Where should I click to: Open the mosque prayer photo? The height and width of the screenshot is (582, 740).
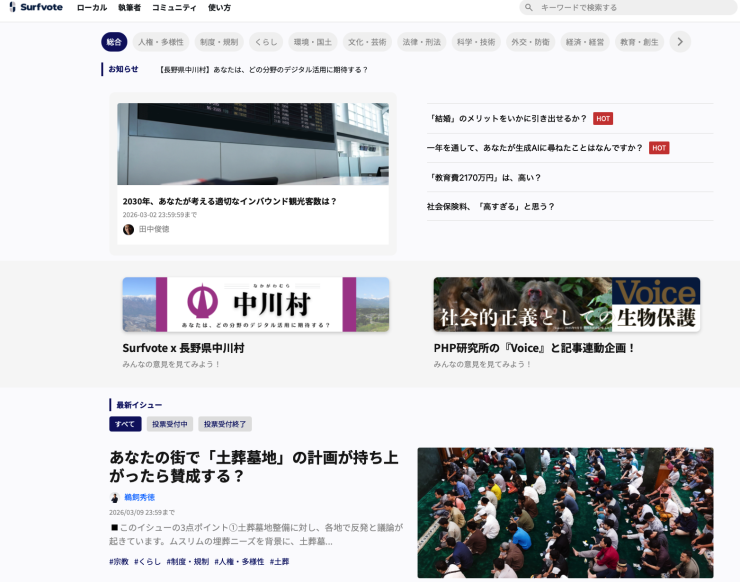pyautogui.click(x=565, y=513)
